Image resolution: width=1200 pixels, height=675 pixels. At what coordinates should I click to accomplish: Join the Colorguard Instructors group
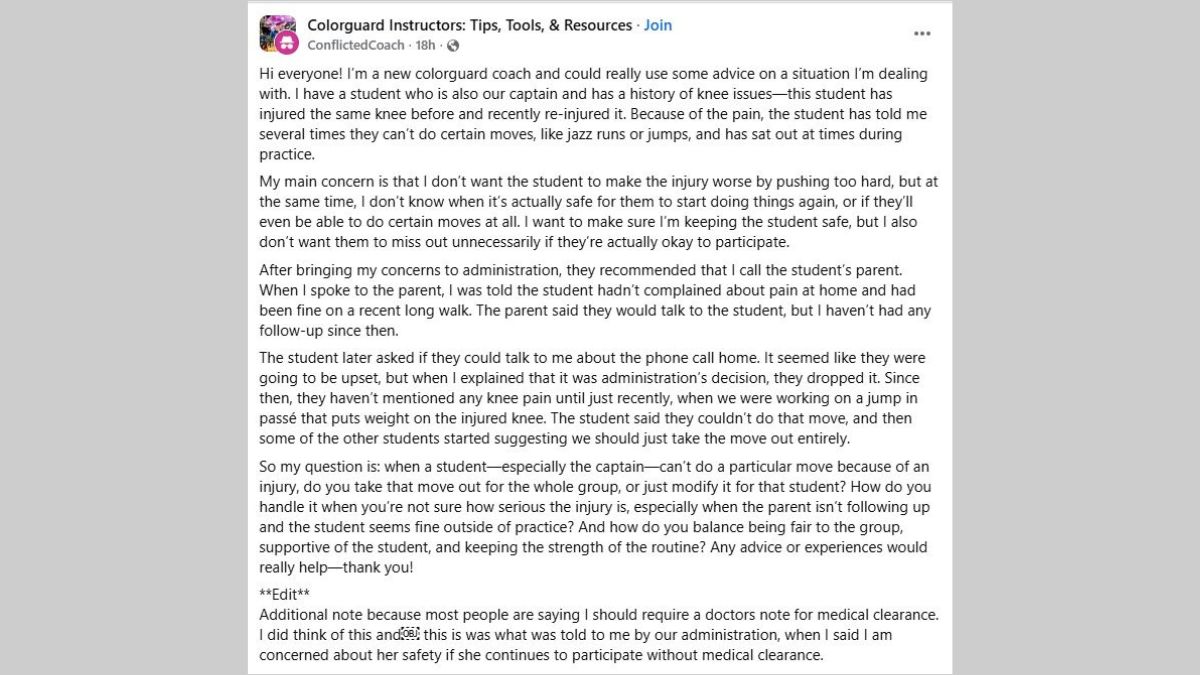pyautogui.click(x=658, y=25)
